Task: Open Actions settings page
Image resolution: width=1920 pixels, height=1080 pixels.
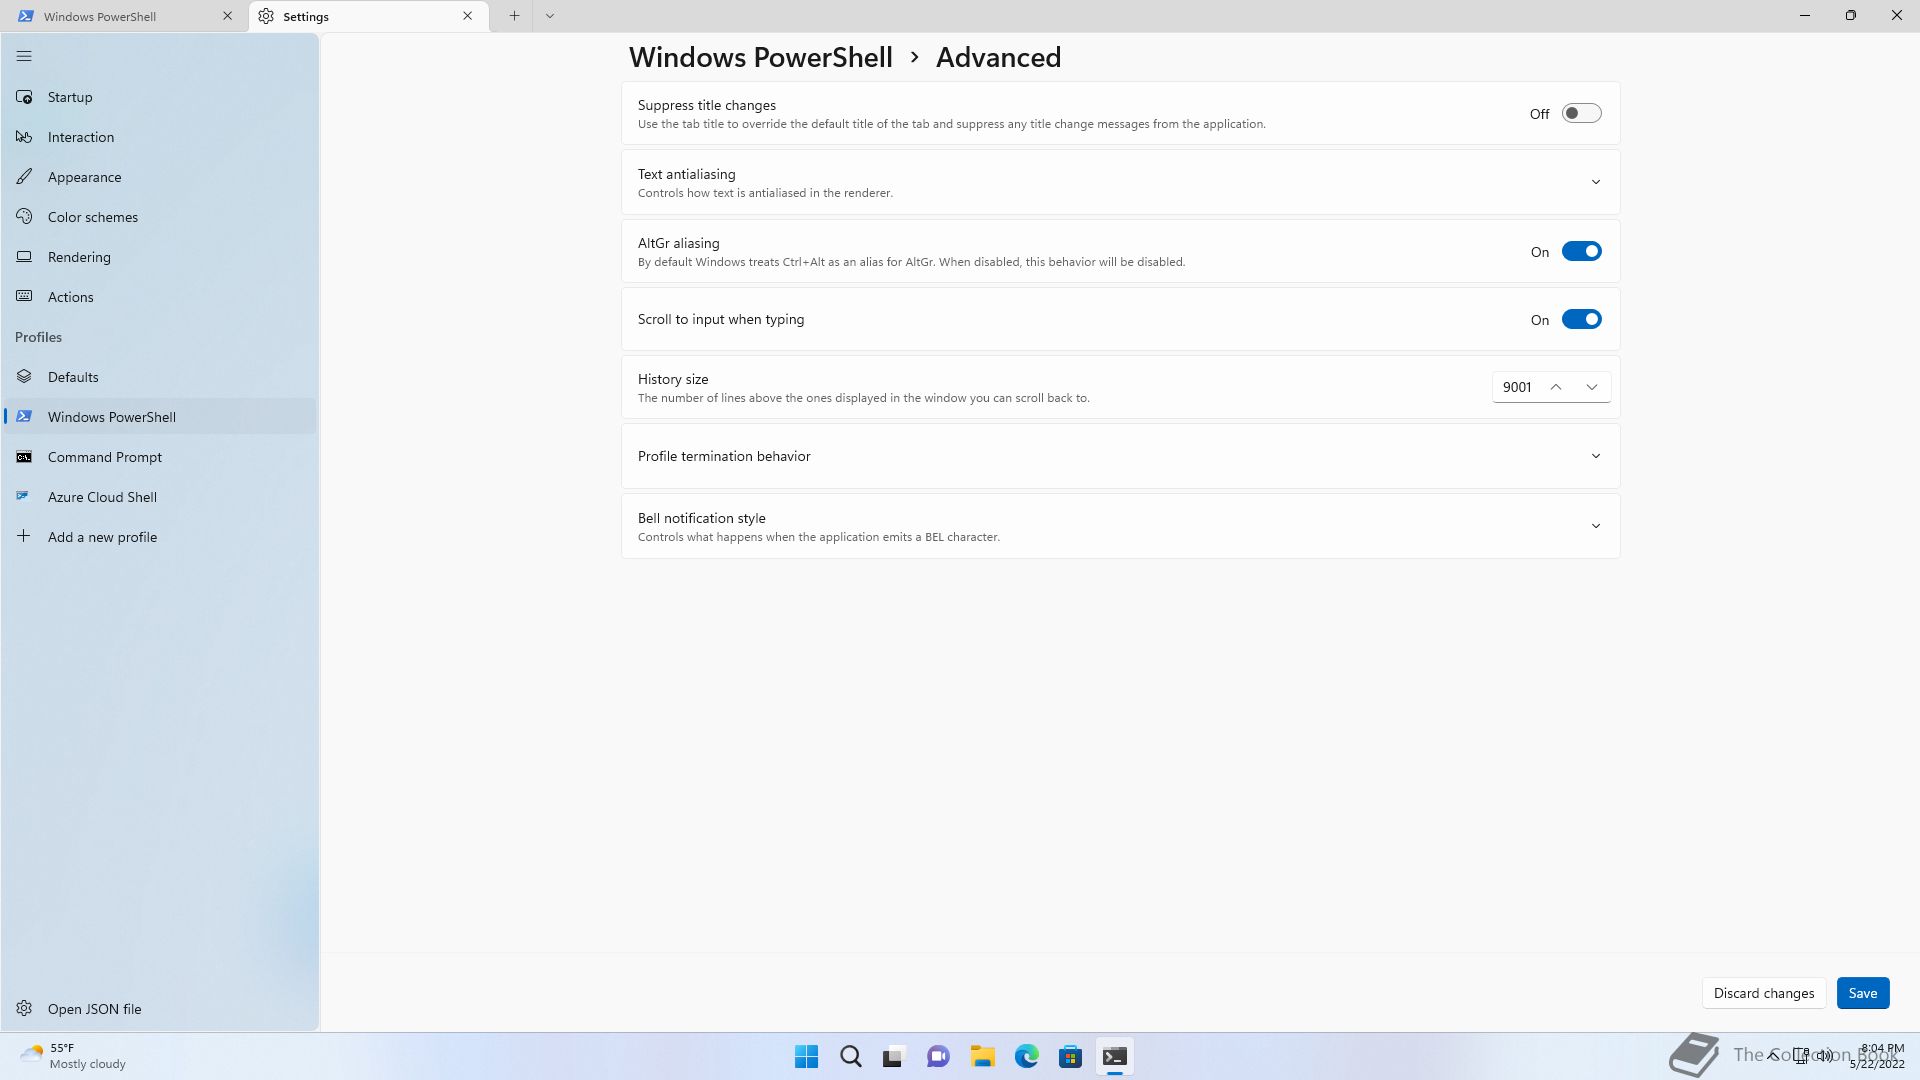Action: pyautogui.click(x=160, y=297)
